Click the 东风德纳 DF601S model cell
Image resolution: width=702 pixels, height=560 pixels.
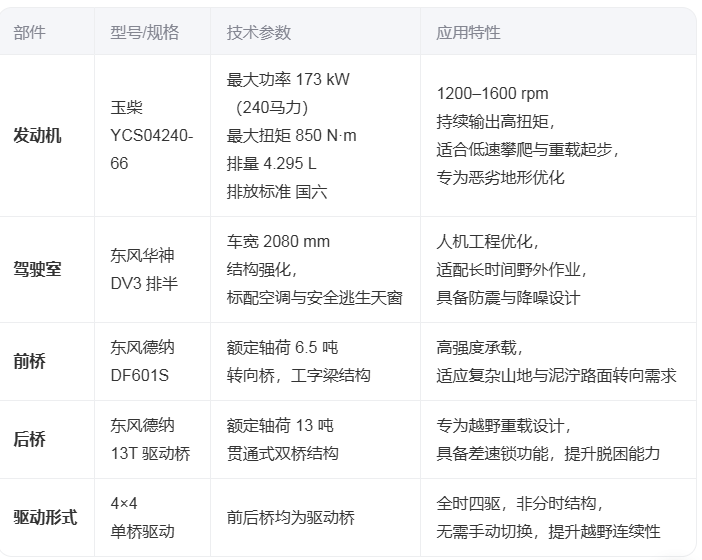point(142,361)
